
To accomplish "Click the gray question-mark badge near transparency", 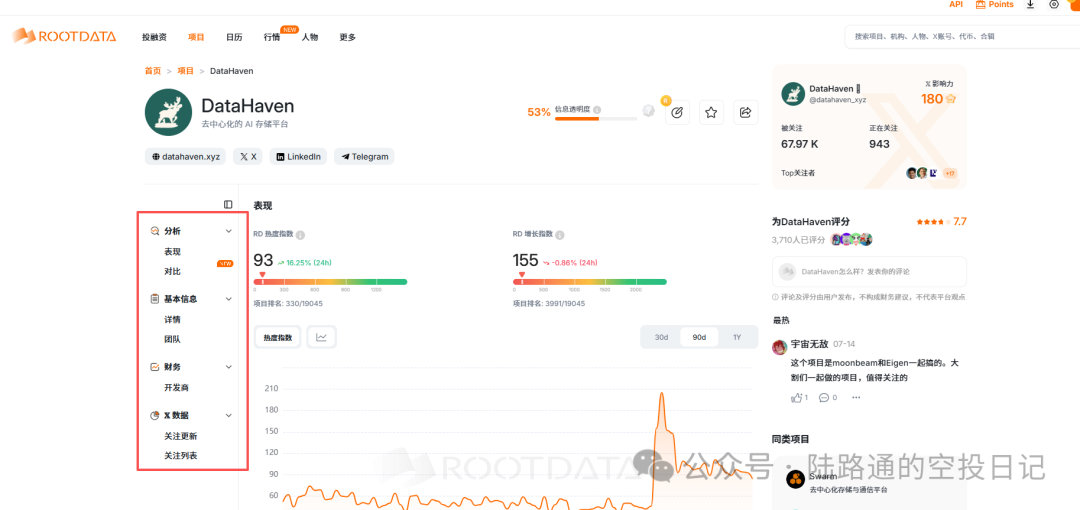I will (648, 111).
